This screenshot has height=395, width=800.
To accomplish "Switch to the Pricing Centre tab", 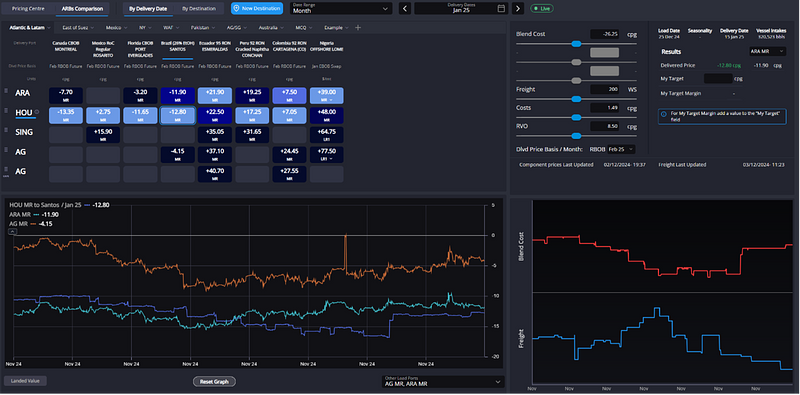I will pos(28,9).
